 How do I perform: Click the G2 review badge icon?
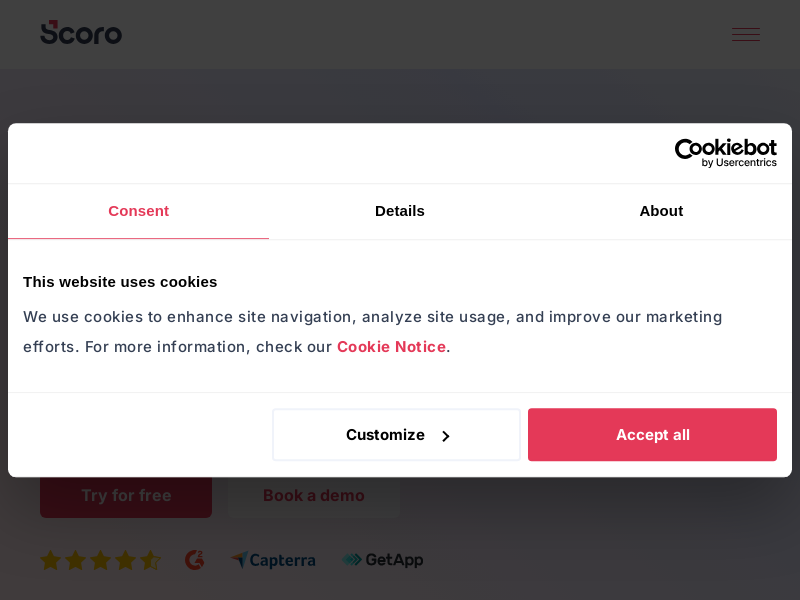click(195, 560)
